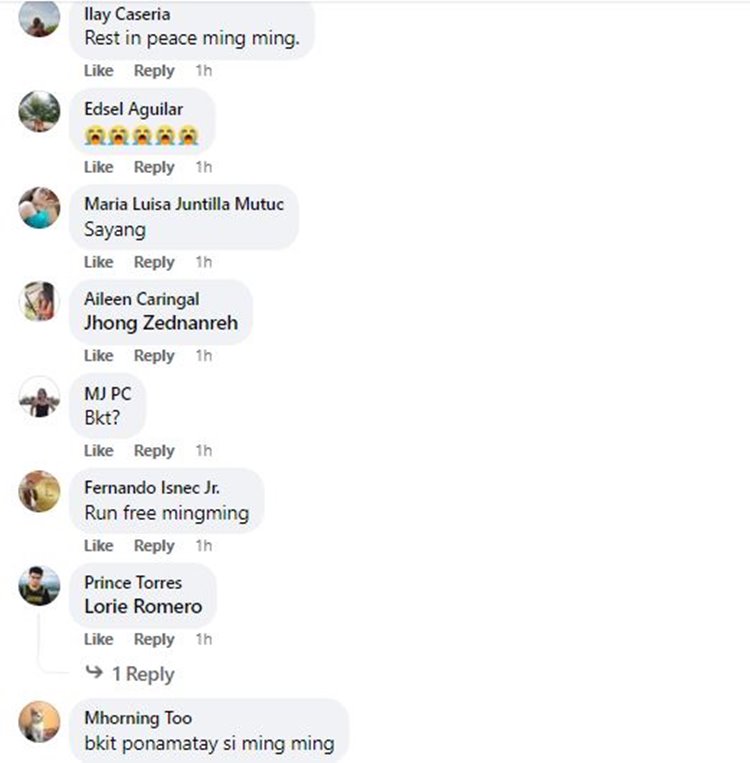Click the reply arrow icon under Prince Torres
This screenshot has height=763, width=750.
pyautogui.click(x=94, y=672)
